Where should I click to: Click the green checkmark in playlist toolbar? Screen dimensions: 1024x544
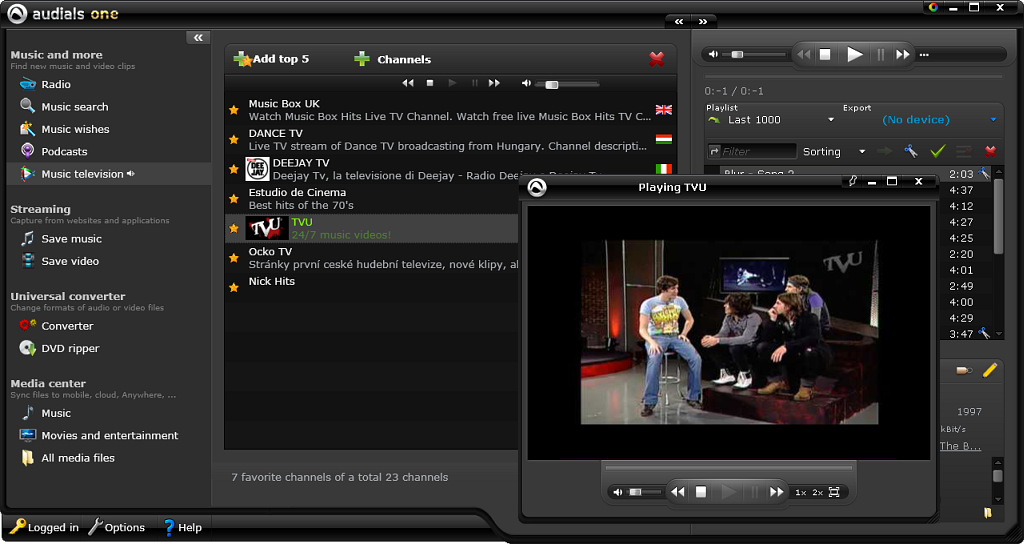coord(938,152)
